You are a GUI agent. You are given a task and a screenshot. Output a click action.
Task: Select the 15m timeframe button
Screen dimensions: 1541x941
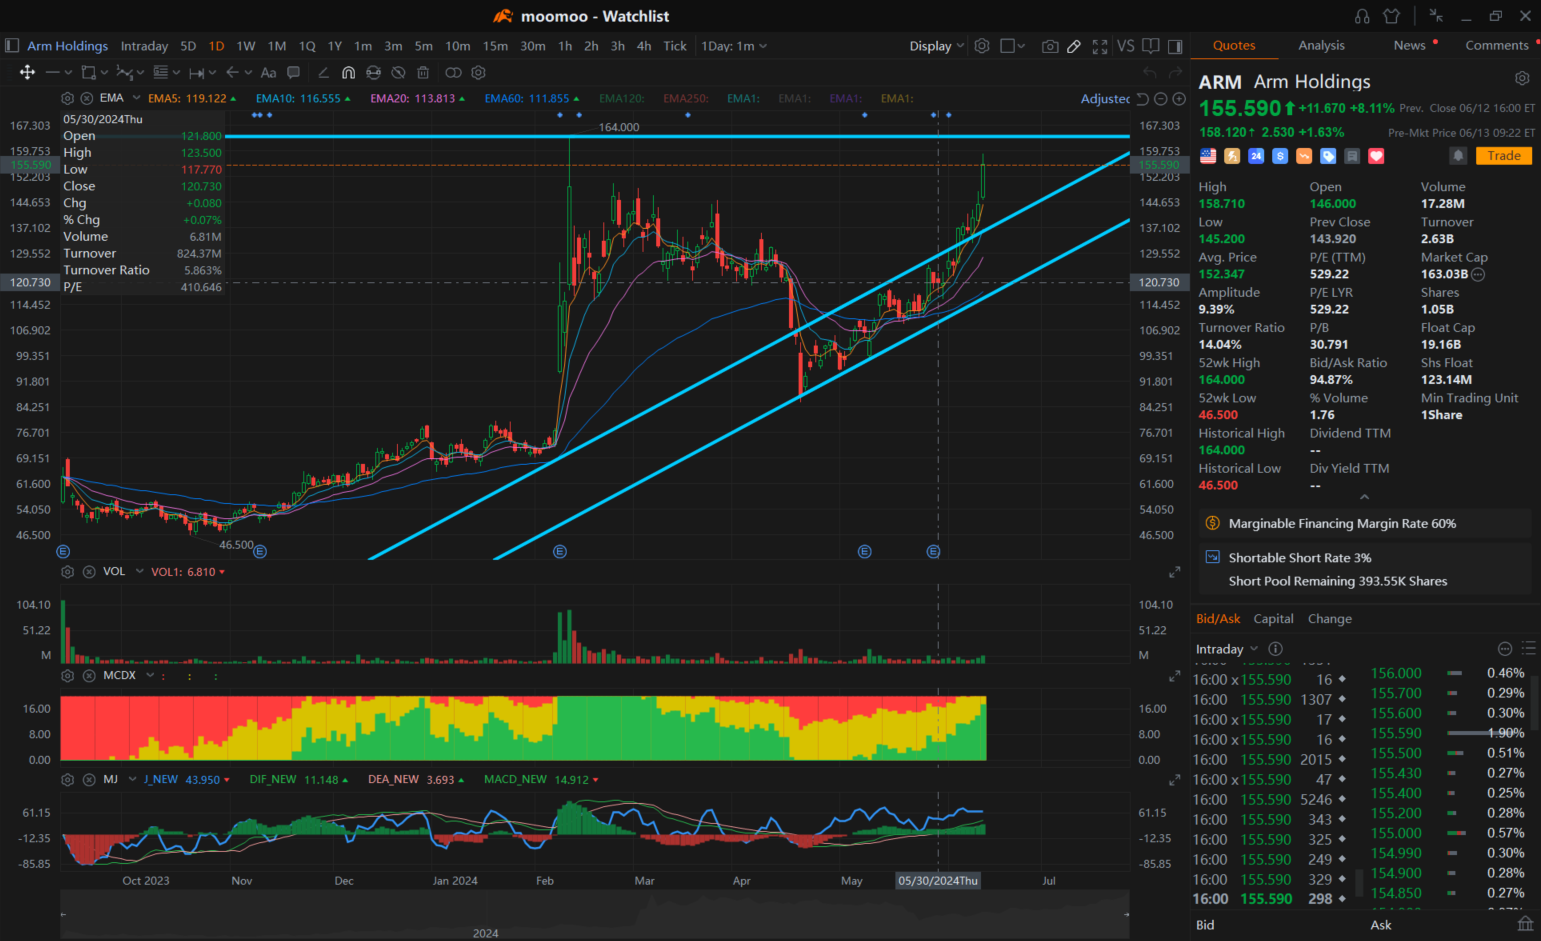(495, 46)
